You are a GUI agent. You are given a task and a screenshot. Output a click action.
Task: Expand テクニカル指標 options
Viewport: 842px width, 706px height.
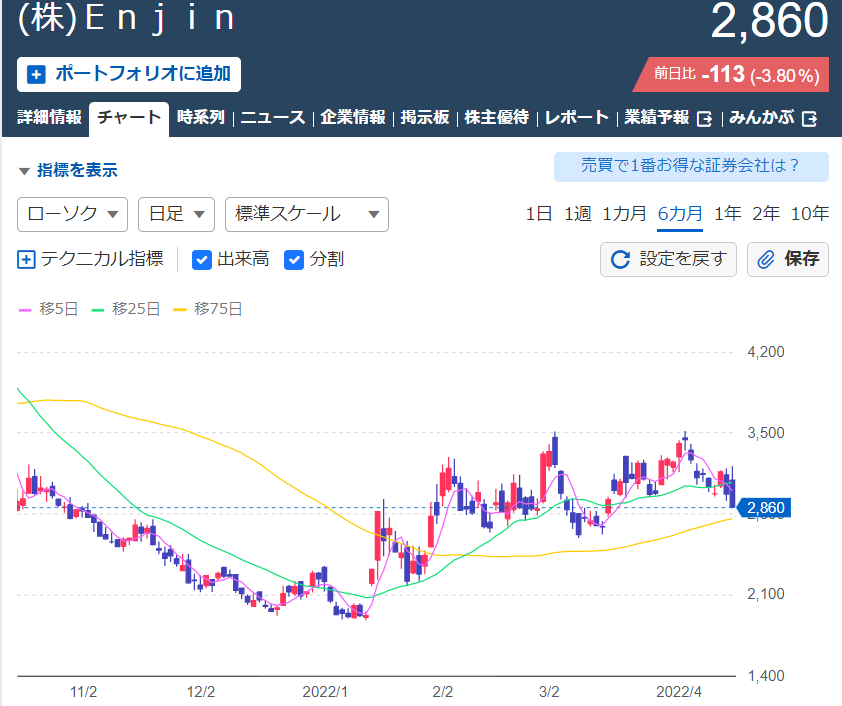90,259
